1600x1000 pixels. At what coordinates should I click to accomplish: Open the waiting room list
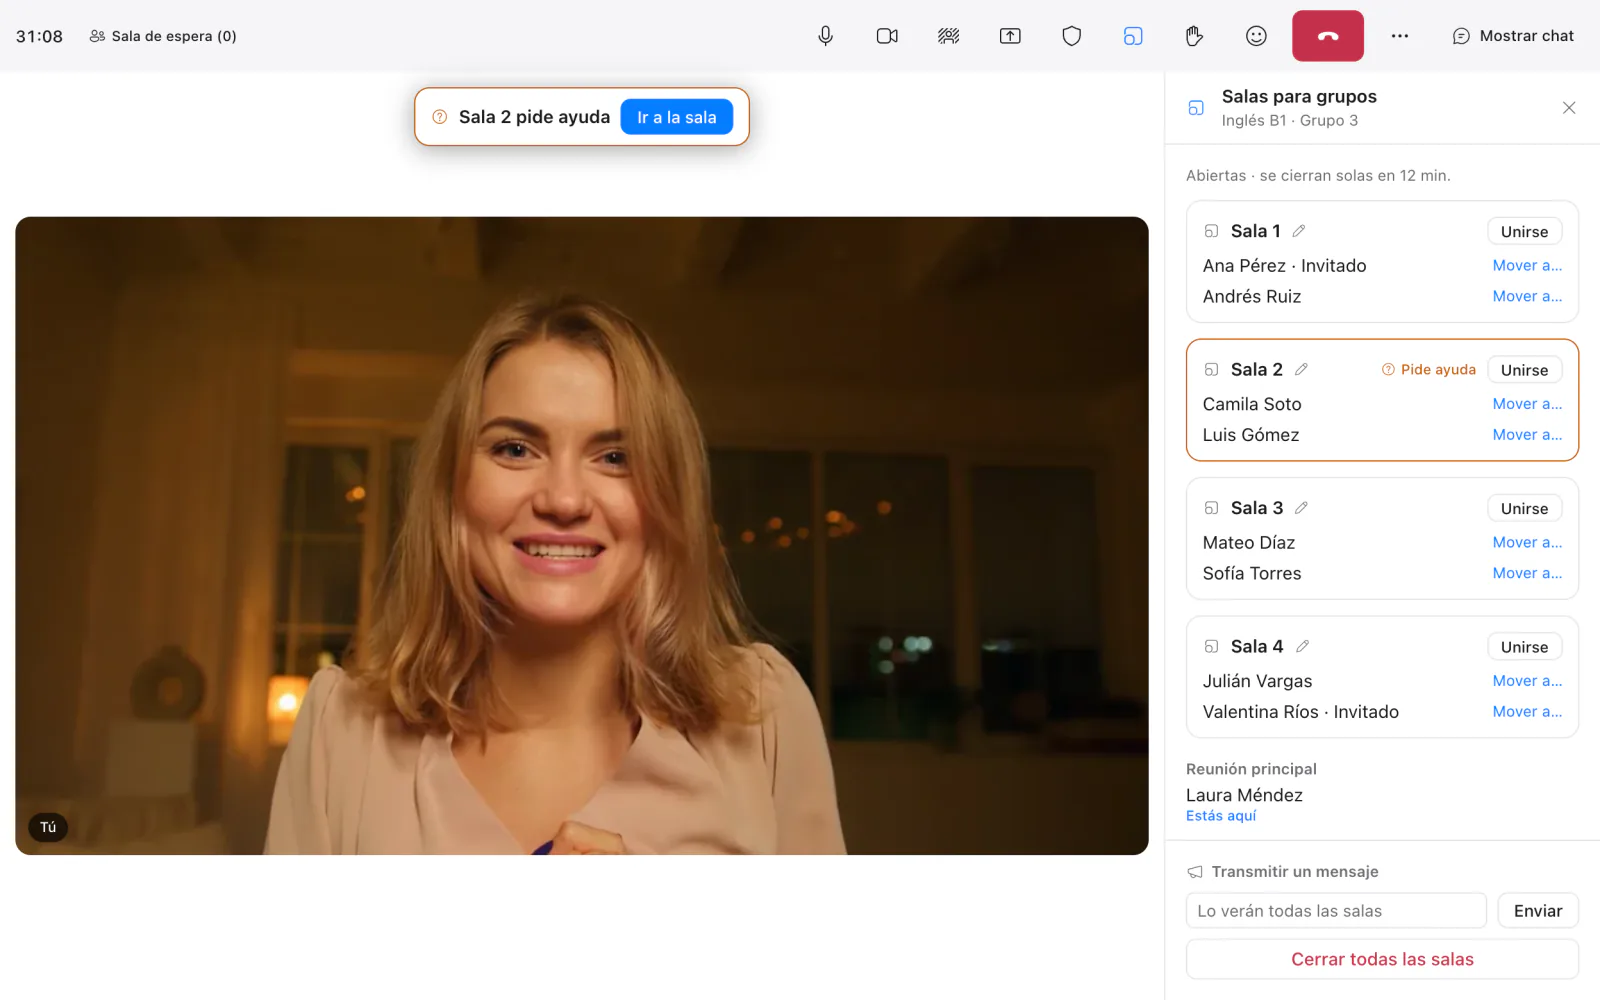point(163,36)
